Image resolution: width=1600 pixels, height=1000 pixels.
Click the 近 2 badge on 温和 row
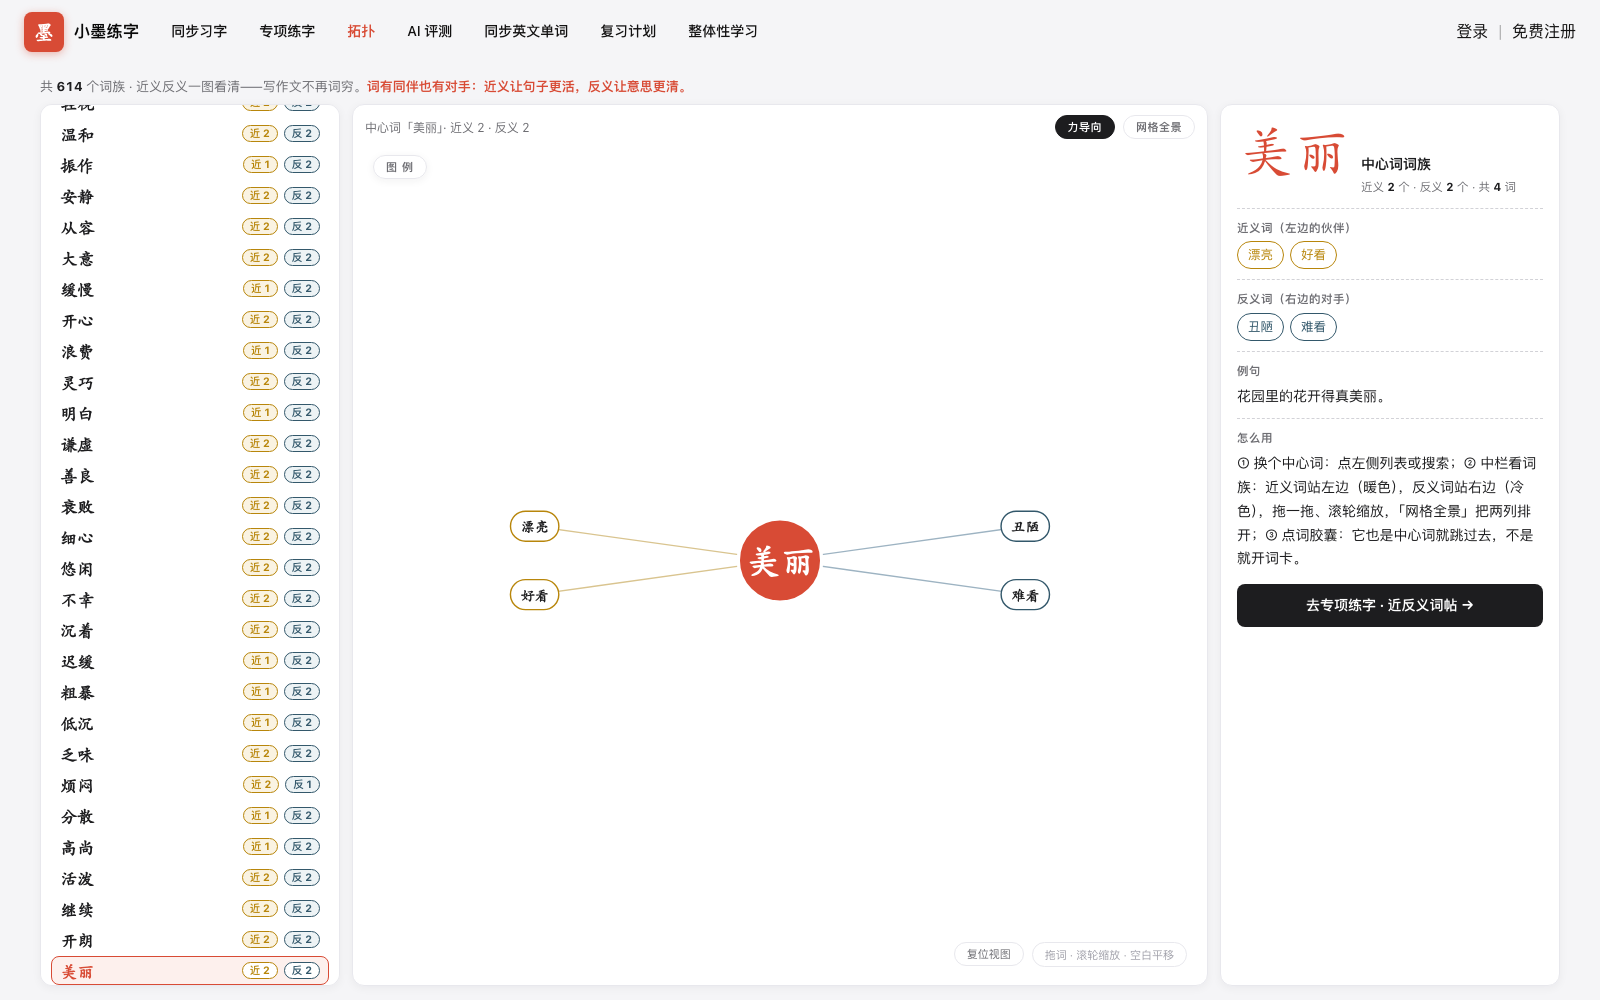pos(260,134)
